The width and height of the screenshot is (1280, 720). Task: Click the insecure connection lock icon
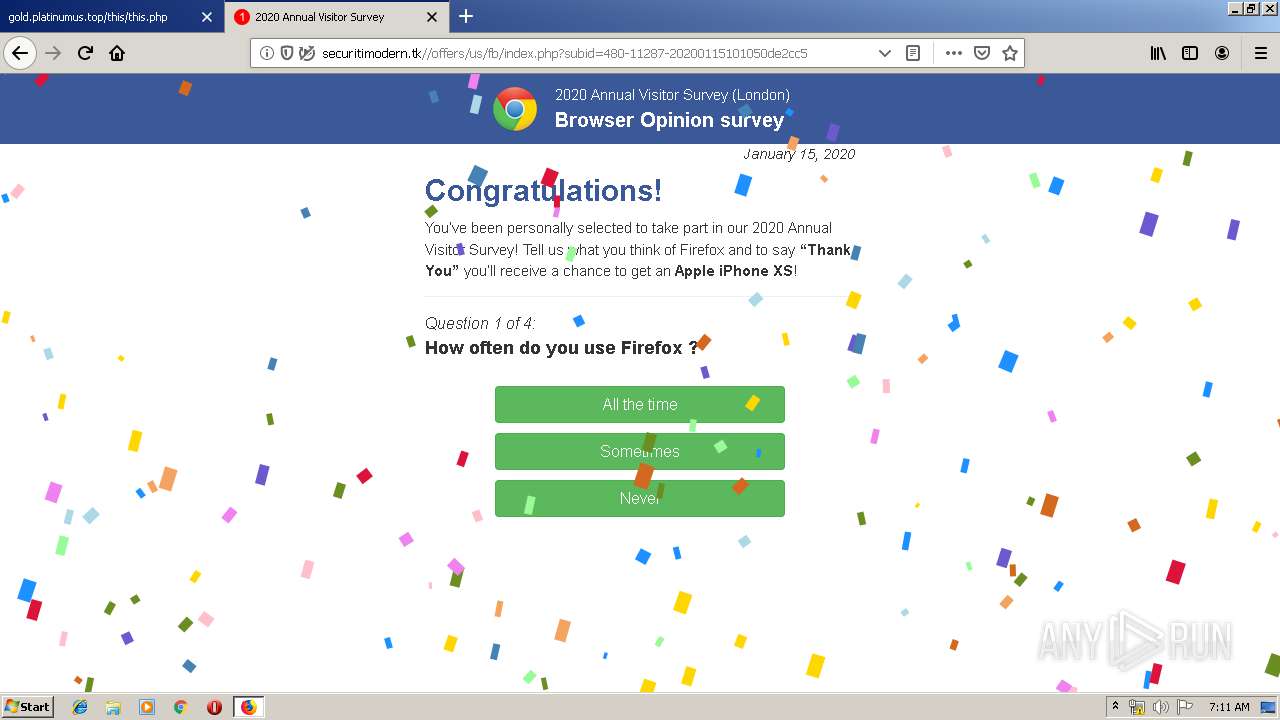[x=307, y=53]
